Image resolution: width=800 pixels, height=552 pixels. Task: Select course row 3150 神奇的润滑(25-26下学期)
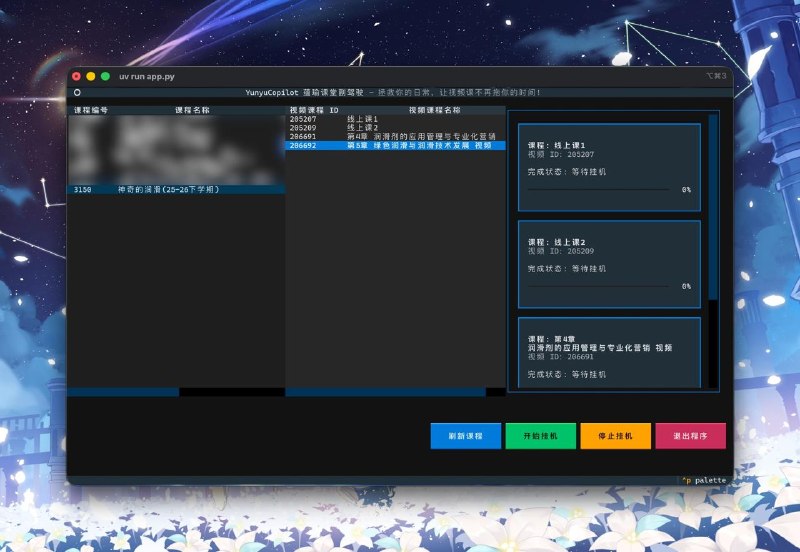click(176, 189)
